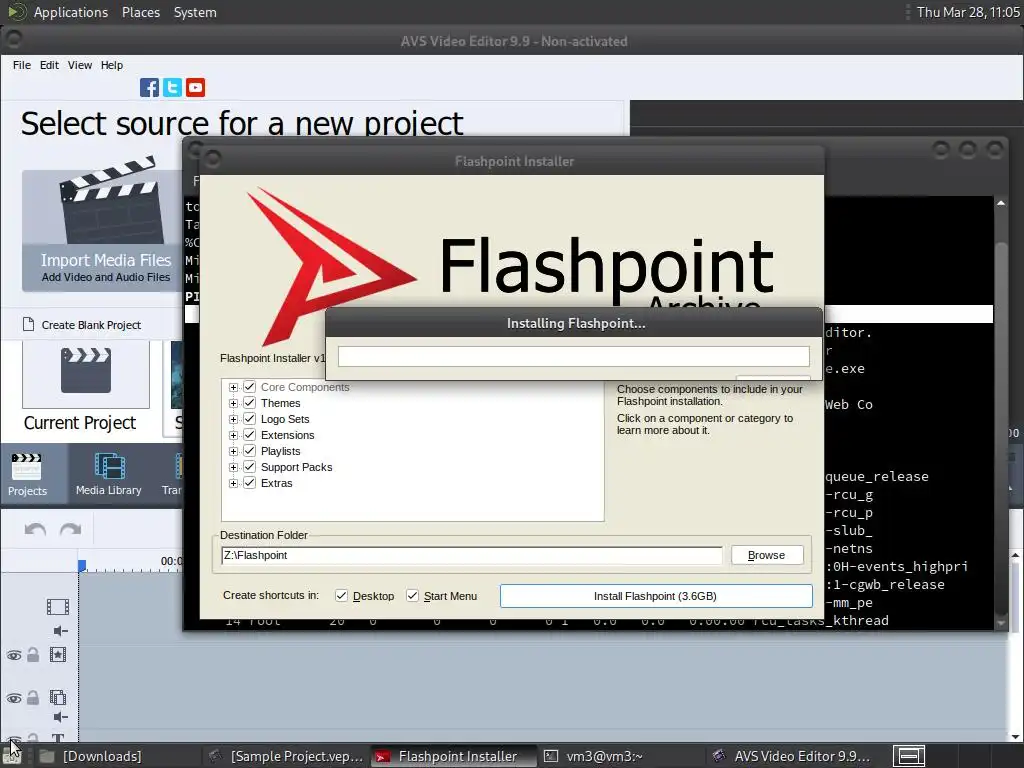Expand the Logo Sets tree node
Screen dimensions: 1024x768
pos(233,419)
